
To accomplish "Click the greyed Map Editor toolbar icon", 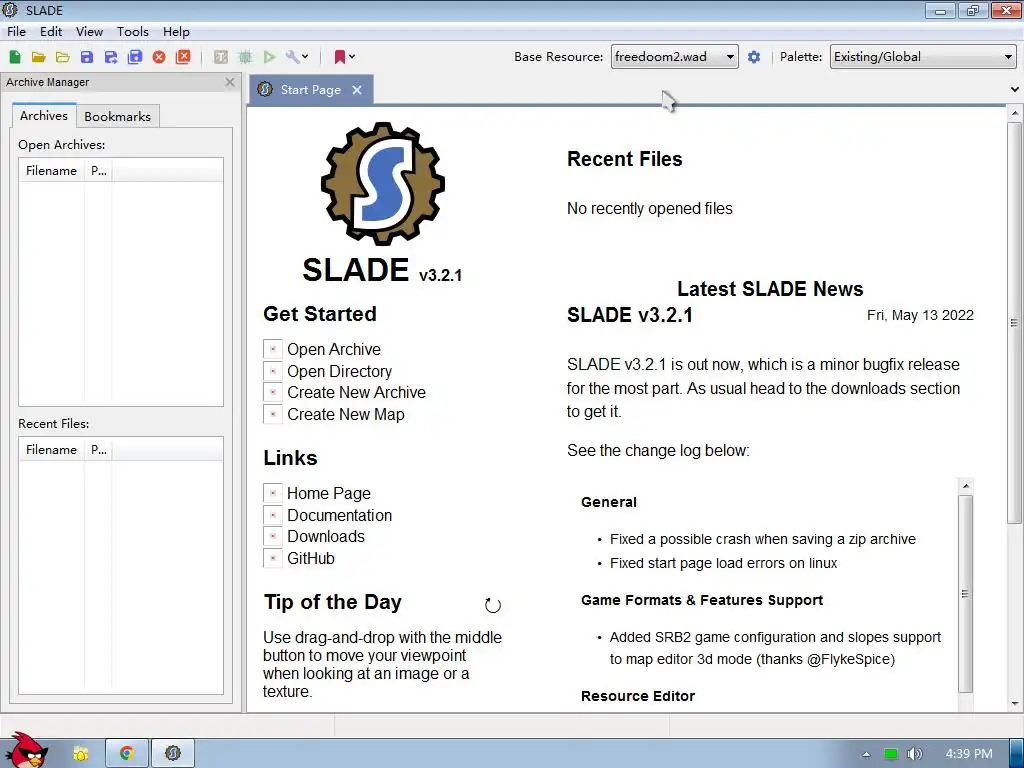I will click(x=245, y=57).
